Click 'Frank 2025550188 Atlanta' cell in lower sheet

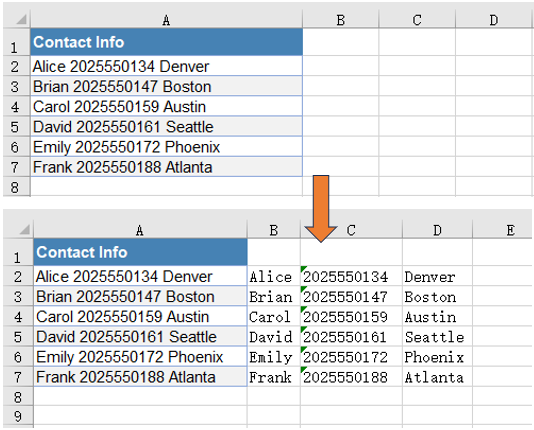point(140,377)
